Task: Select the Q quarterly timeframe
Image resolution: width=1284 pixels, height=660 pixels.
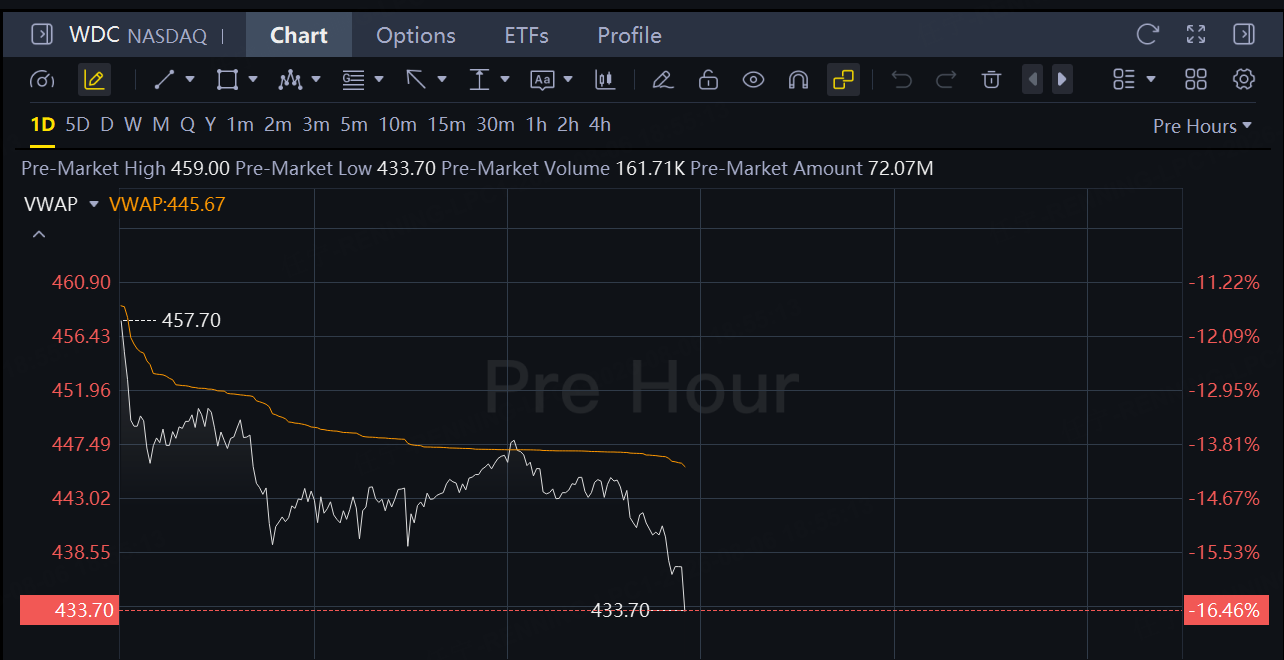Action: point(187,125)
